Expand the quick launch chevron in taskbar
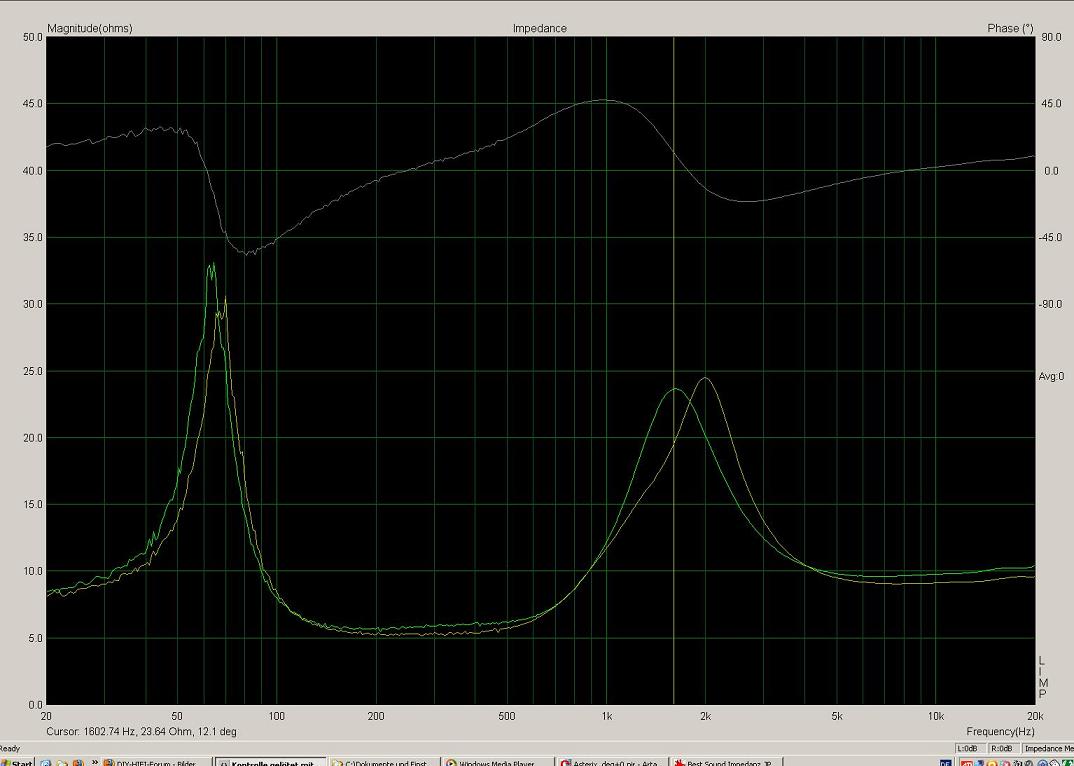The image size is (1074, 766). [x=95, y=762]
